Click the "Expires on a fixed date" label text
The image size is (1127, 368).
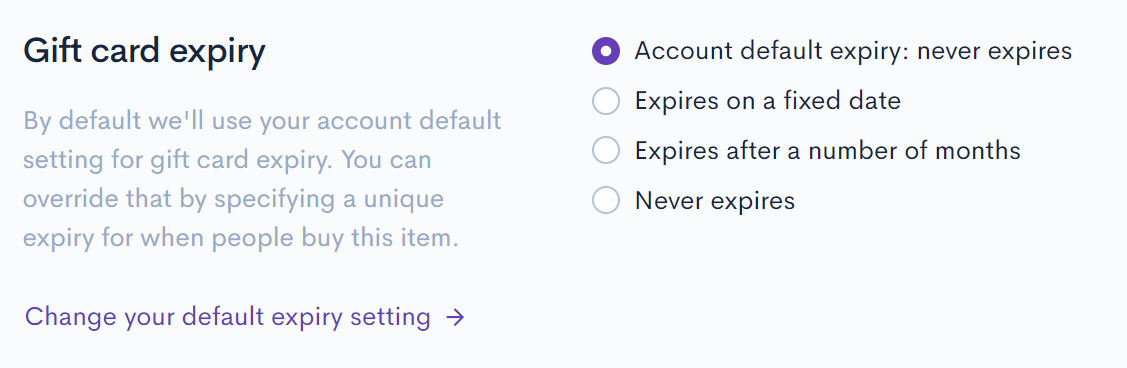coord(768,101)
